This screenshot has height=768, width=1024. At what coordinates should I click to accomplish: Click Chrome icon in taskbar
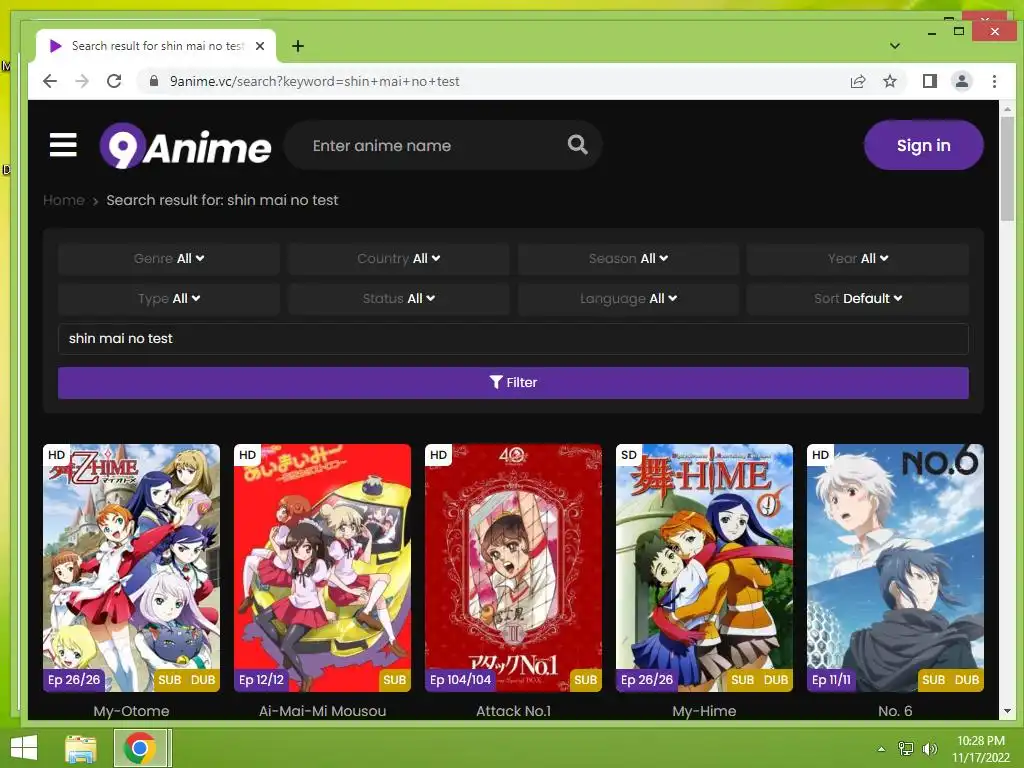(x=140, y=748)
